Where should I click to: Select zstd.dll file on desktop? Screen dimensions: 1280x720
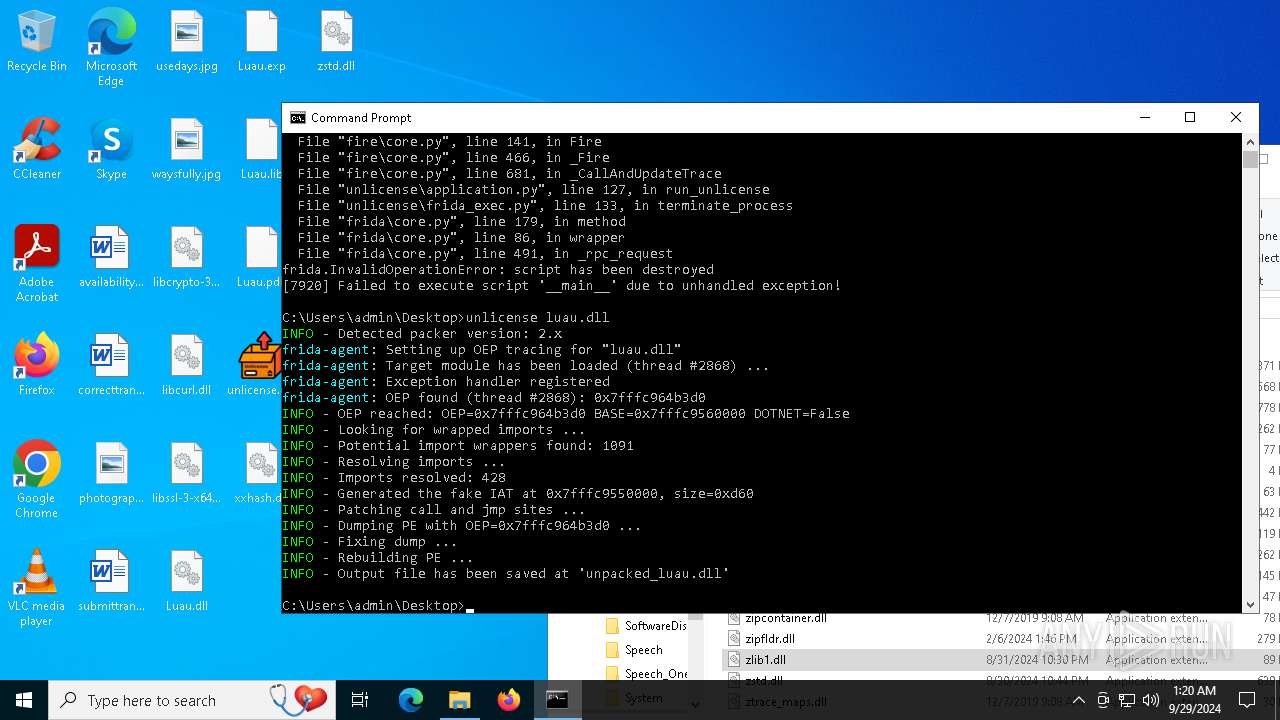pos(336,42)
